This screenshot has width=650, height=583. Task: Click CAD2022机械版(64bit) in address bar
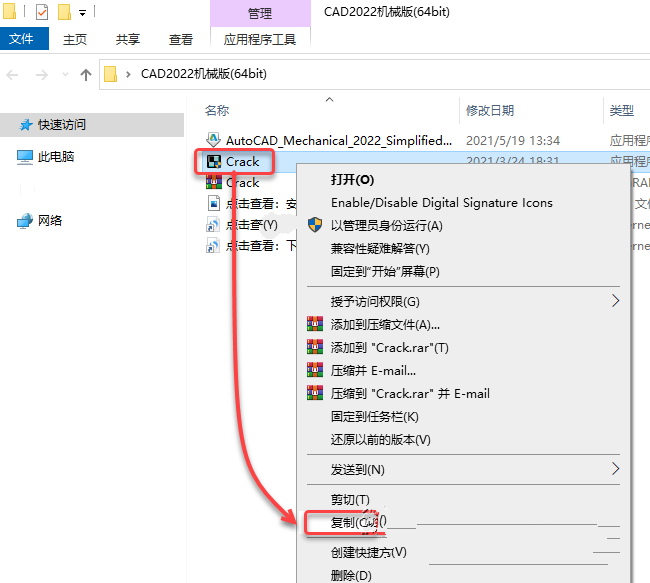204,74
